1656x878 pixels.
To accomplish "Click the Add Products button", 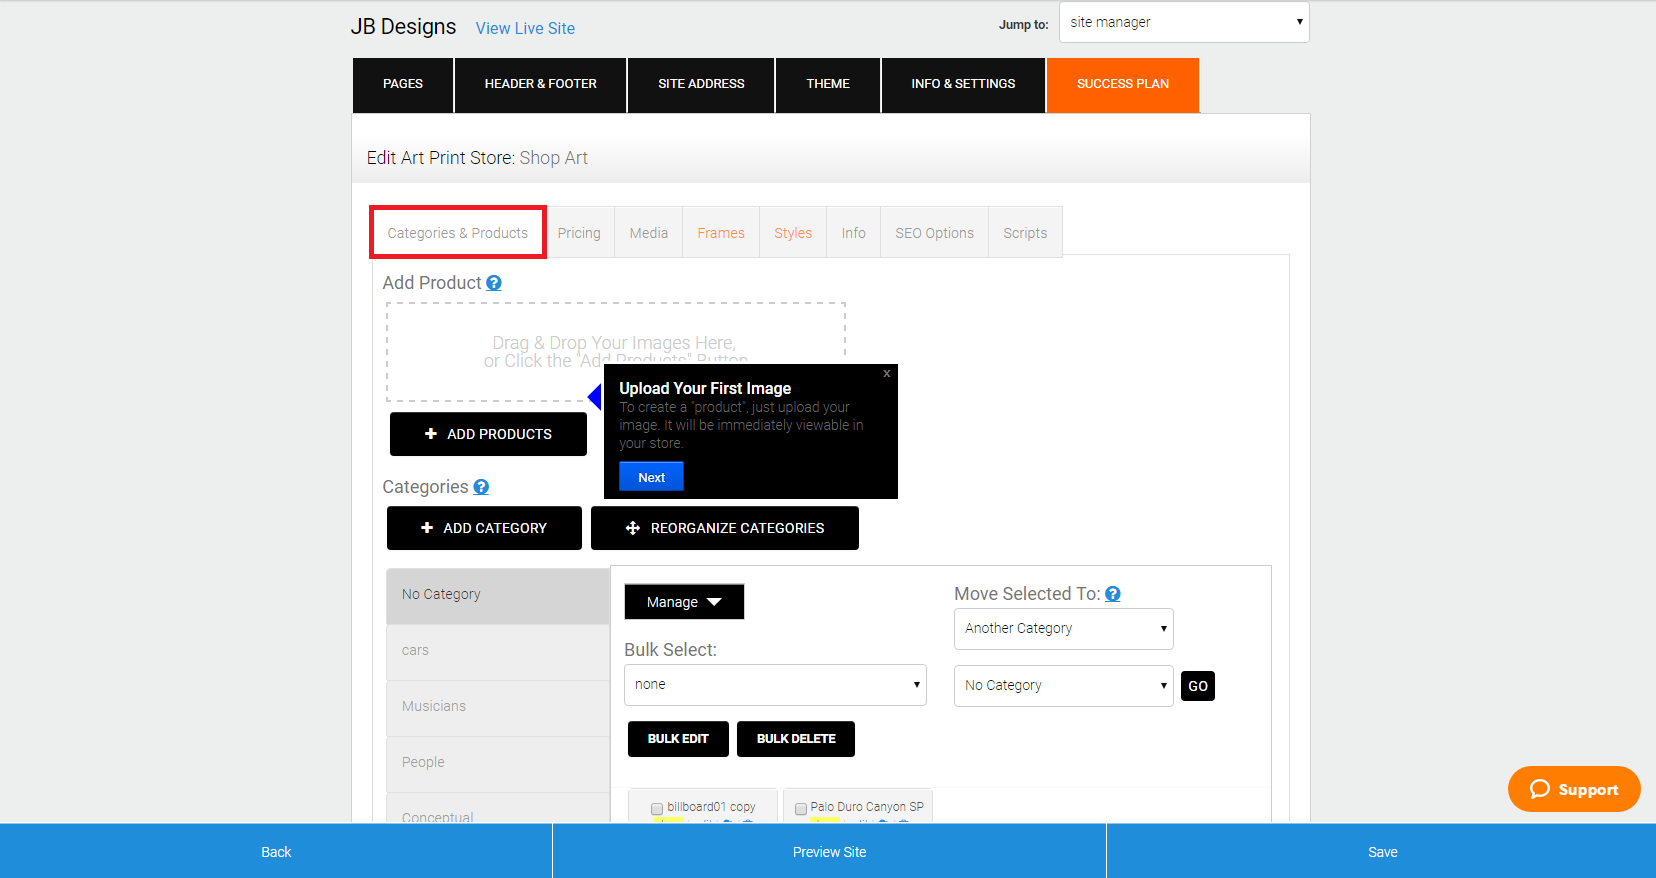I will [488, 434].
